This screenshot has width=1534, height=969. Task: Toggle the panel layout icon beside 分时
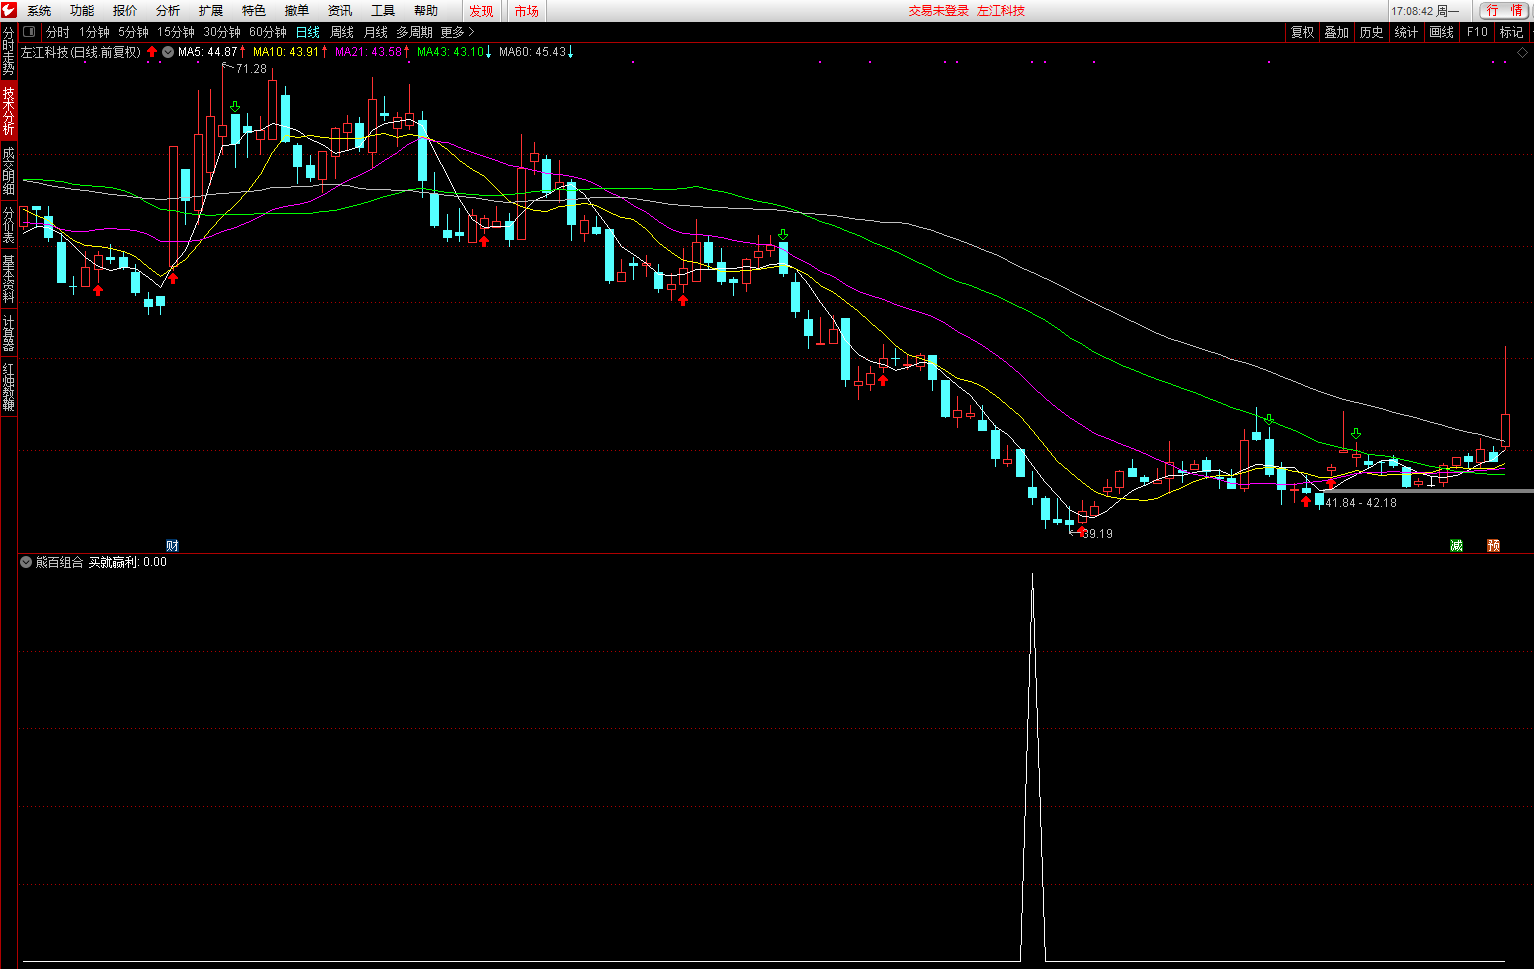tap(29, 32)
